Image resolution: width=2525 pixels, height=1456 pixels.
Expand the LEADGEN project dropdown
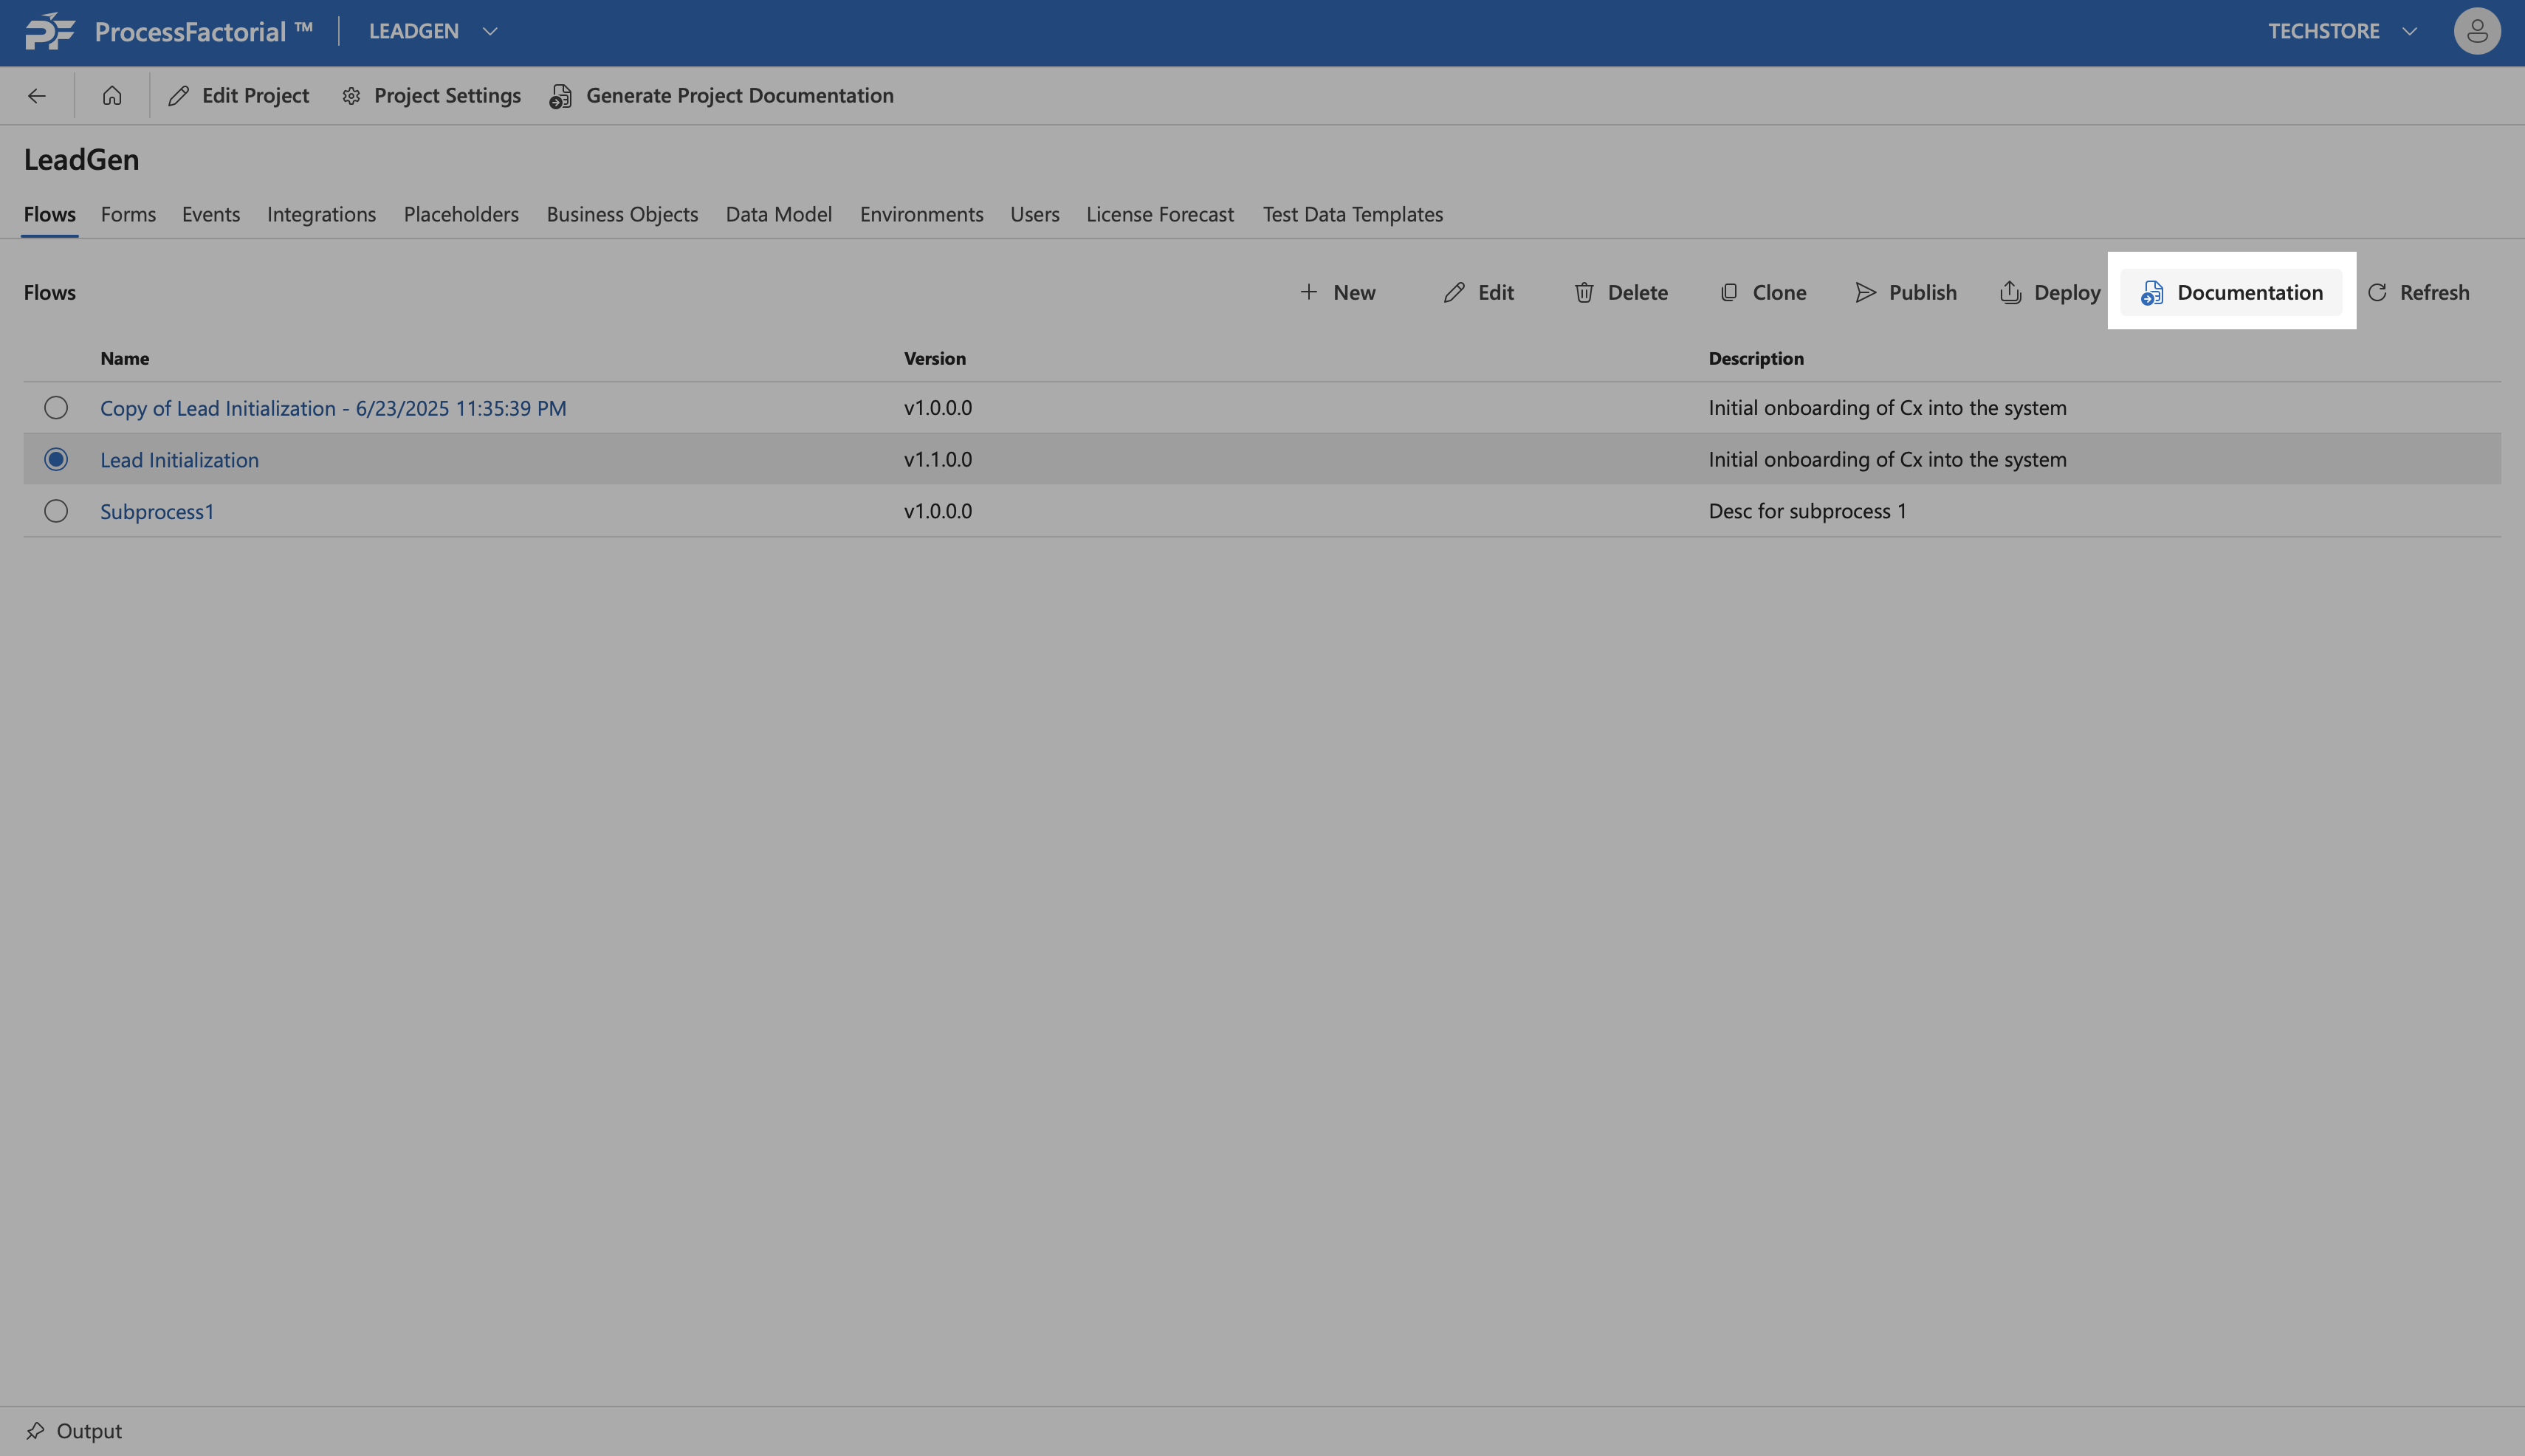pos(490,32)
